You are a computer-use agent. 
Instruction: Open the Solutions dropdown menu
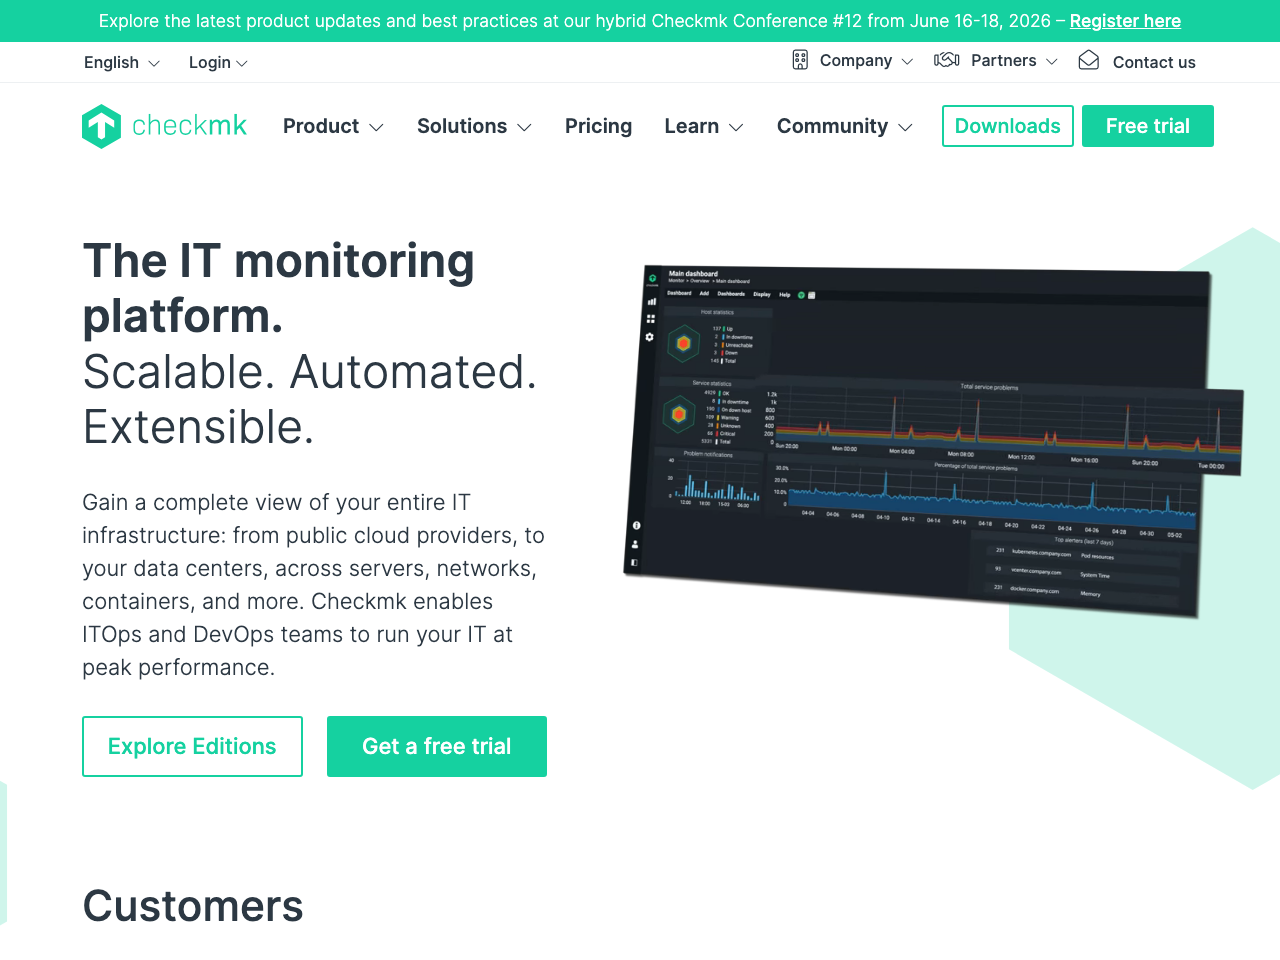click(x=474, y=126)
